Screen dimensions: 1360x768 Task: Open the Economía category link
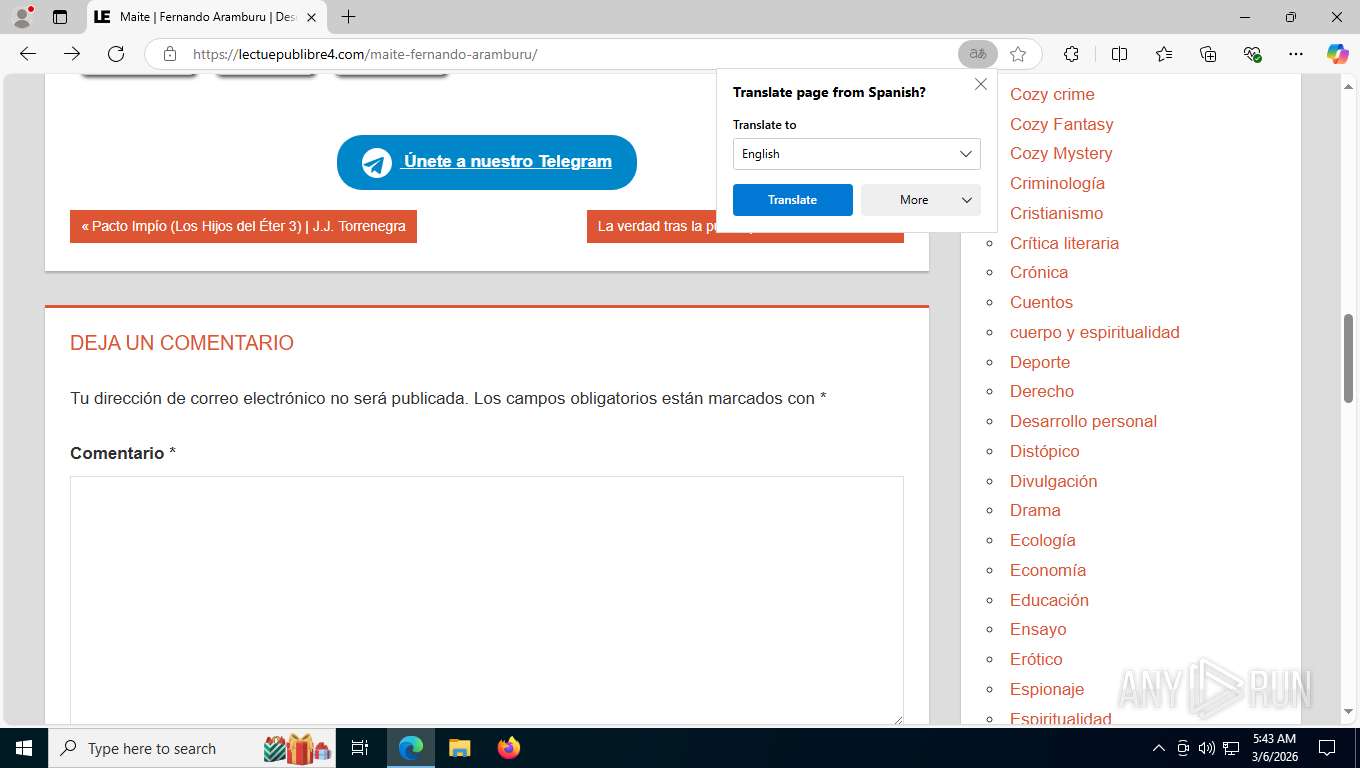click(x=1048, y=570)
